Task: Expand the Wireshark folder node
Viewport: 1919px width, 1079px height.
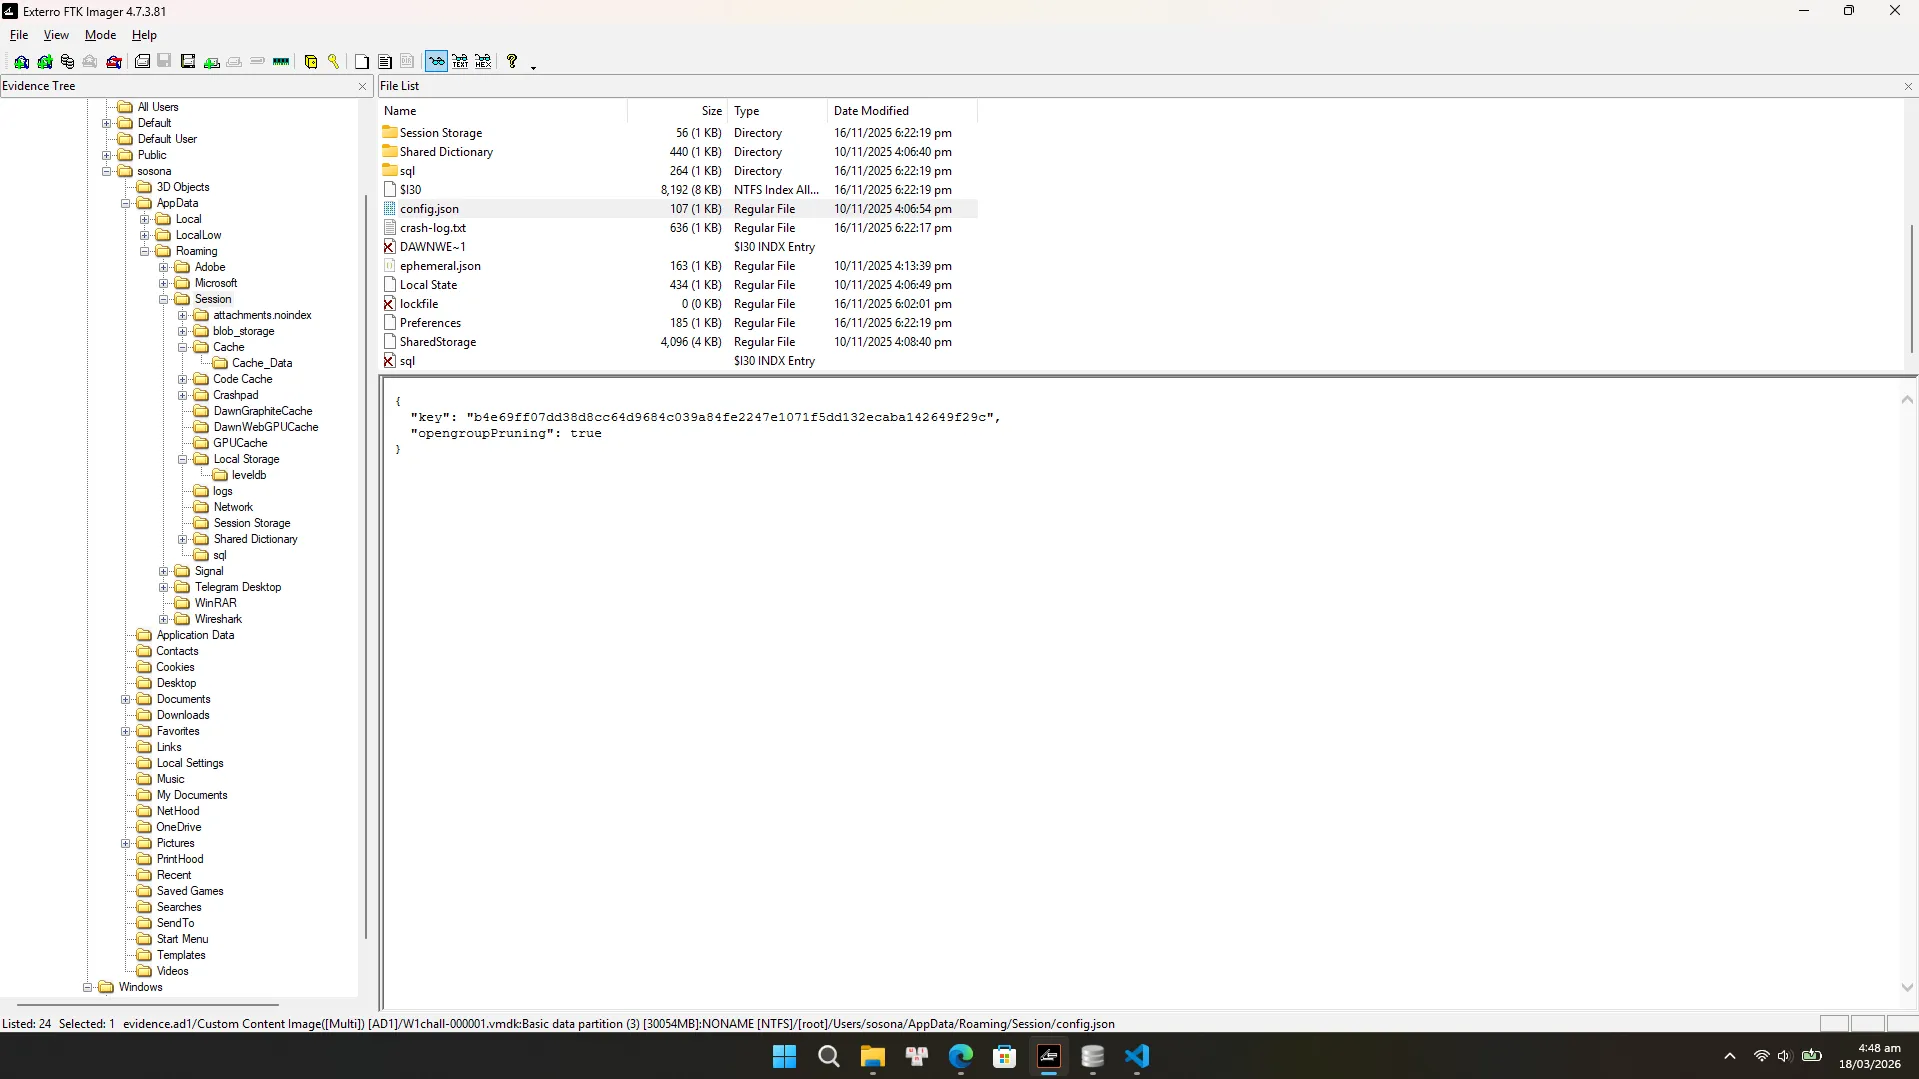Action: pos(164,619)
